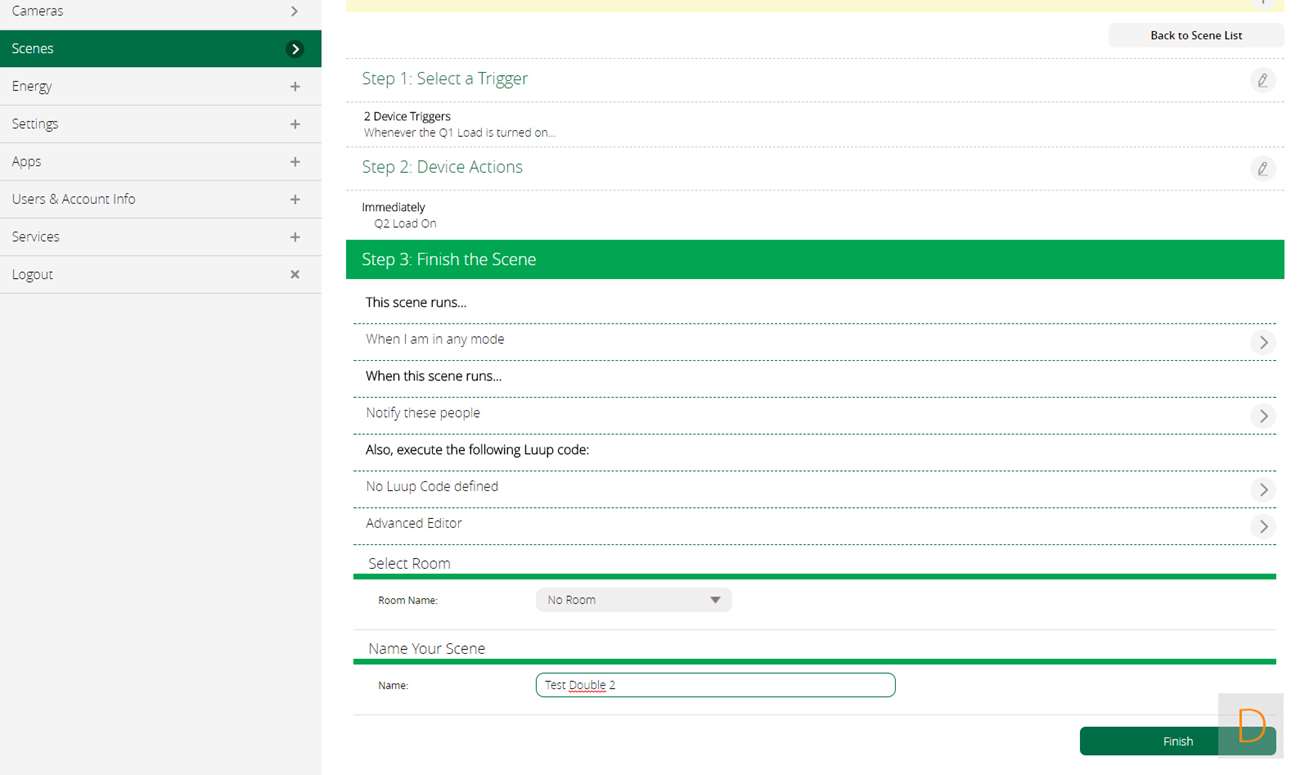Click the Logout X icon in sidebar
Screen dimensions: 1300x775
pyautogui.click(x=294, y=274)
